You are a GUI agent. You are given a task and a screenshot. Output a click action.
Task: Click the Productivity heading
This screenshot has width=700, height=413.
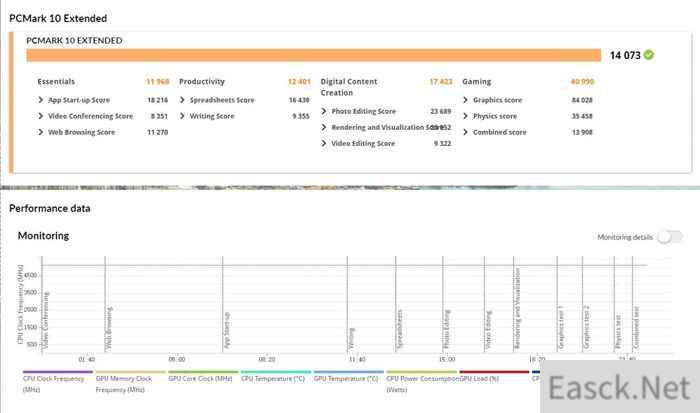tap(202, 82)
